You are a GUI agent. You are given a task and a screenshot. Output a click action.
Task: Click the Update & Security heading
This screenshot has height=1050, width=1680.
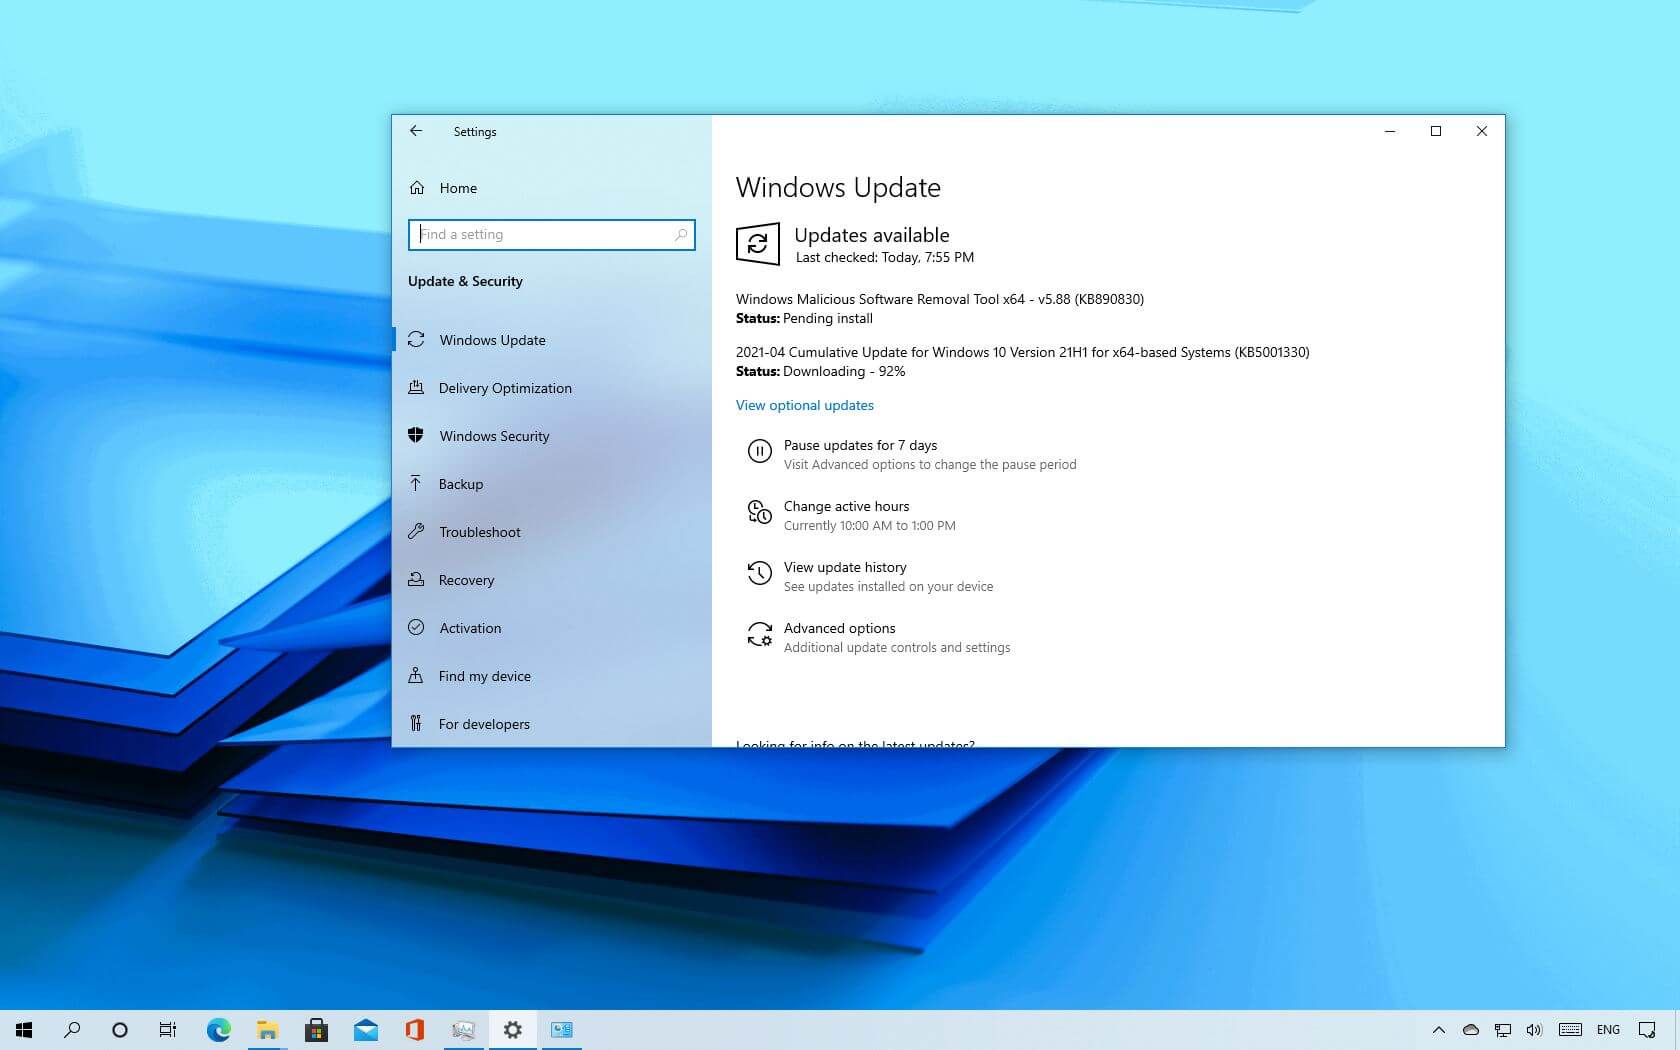(x=465, y=281)
